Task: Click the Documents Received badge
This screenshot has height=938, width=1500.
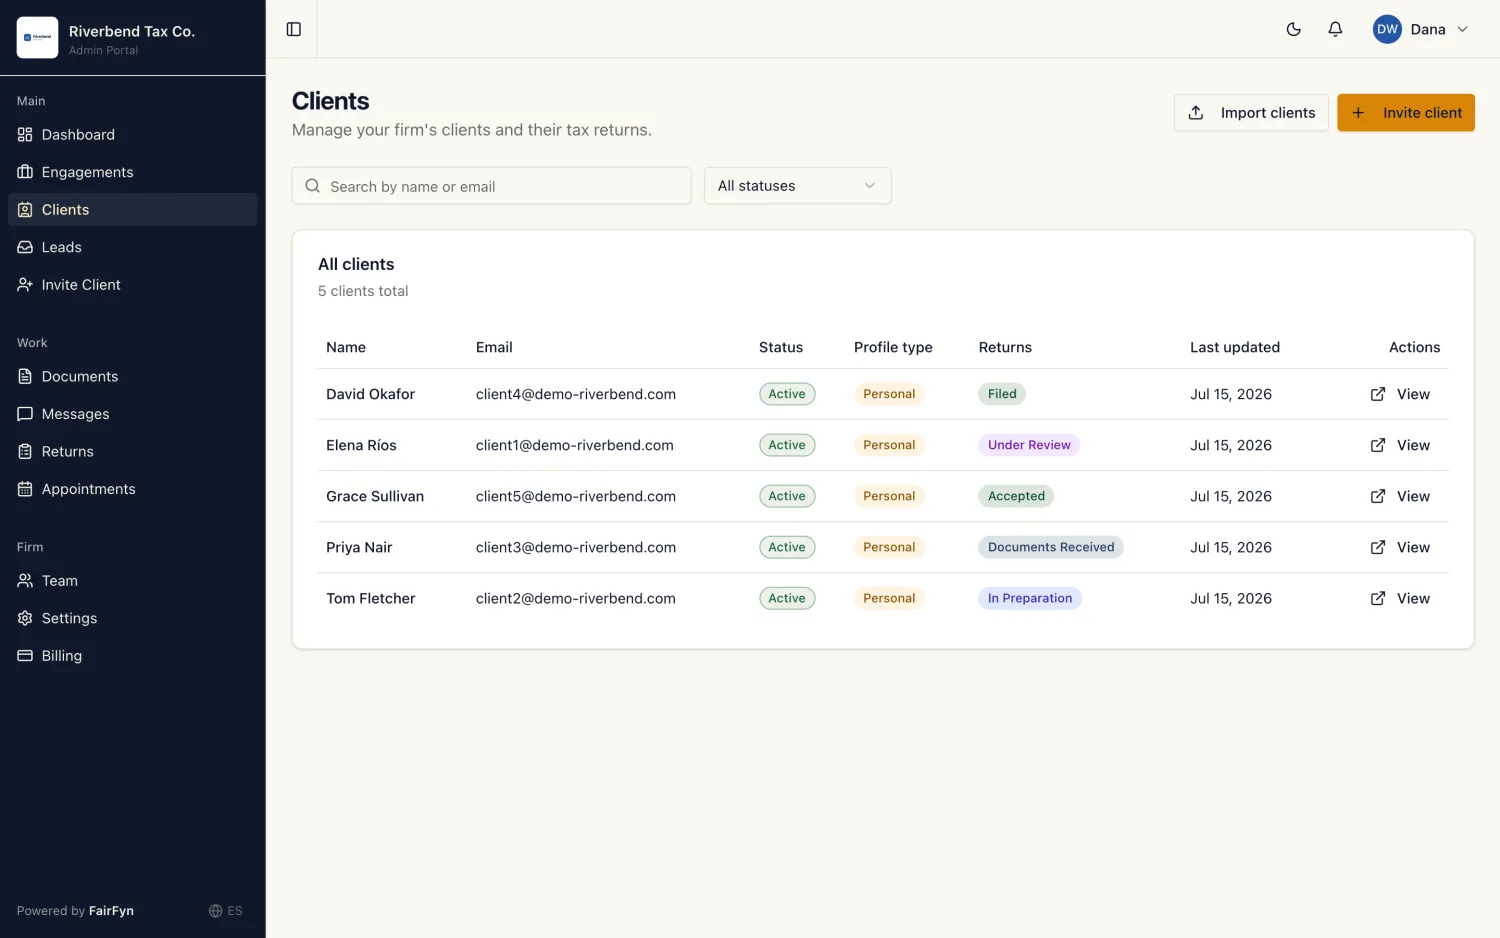Action: coord(1051,547)
